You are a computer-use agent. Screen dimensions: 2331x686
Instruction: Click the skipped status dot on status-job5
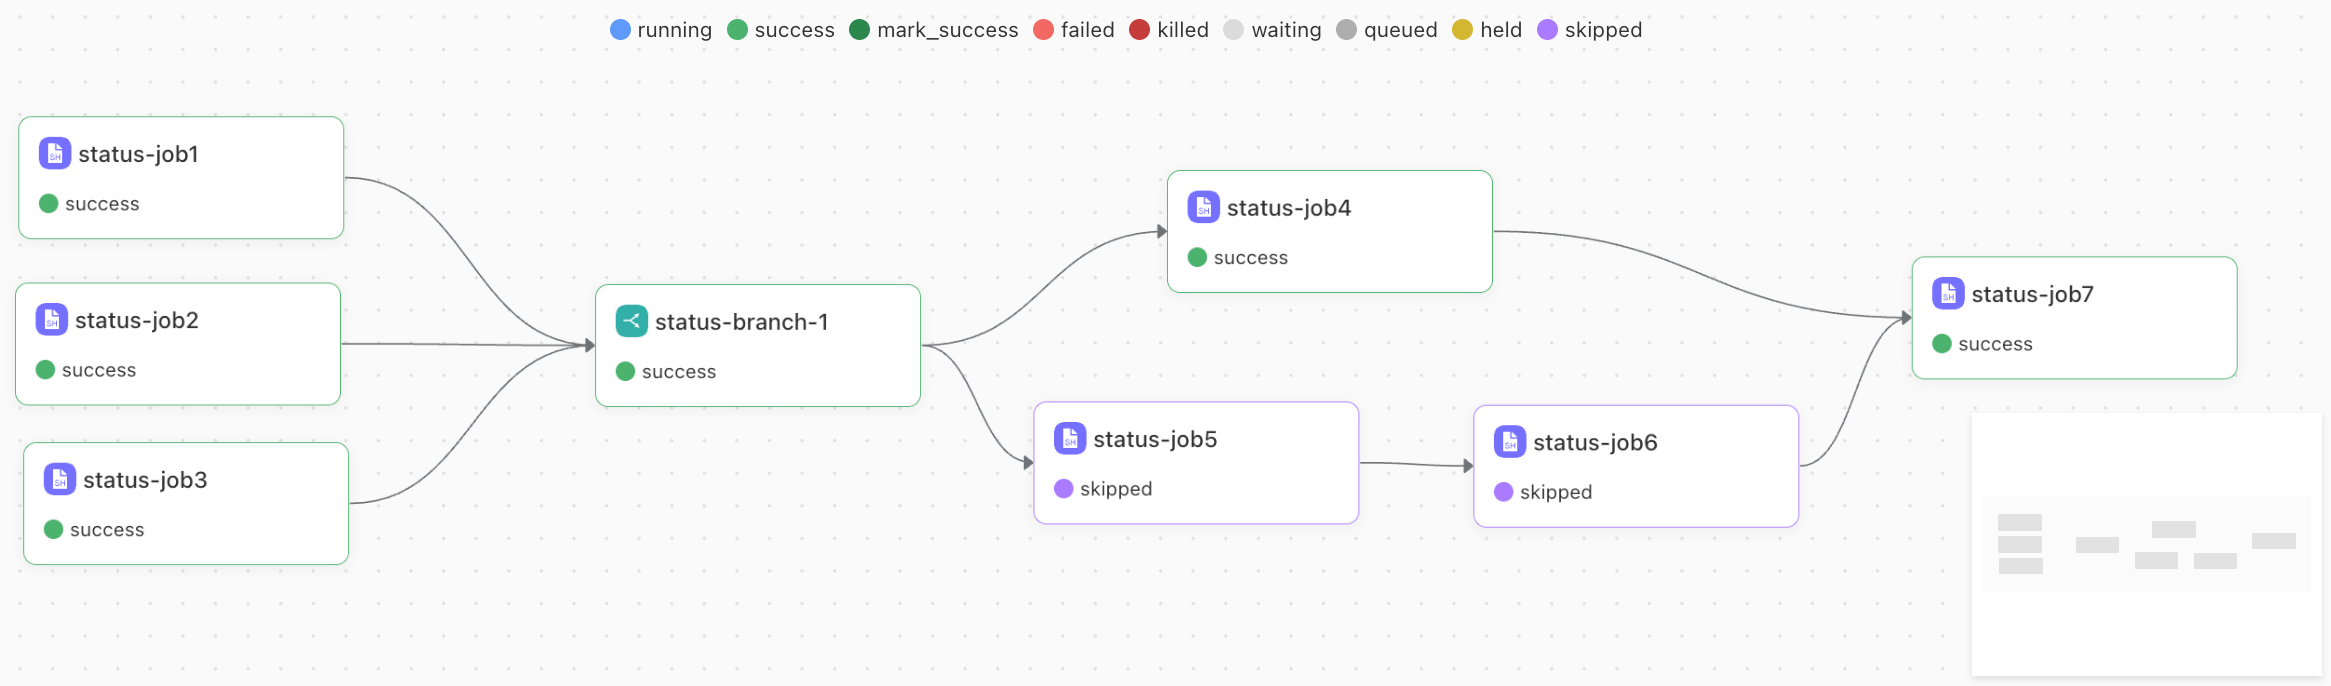1064,488
